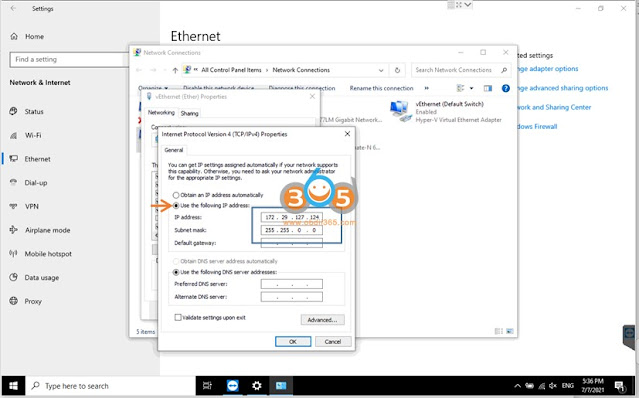Select vEthernet (Default Switch) adapter
639x398 pixels.
pos(446,112)
